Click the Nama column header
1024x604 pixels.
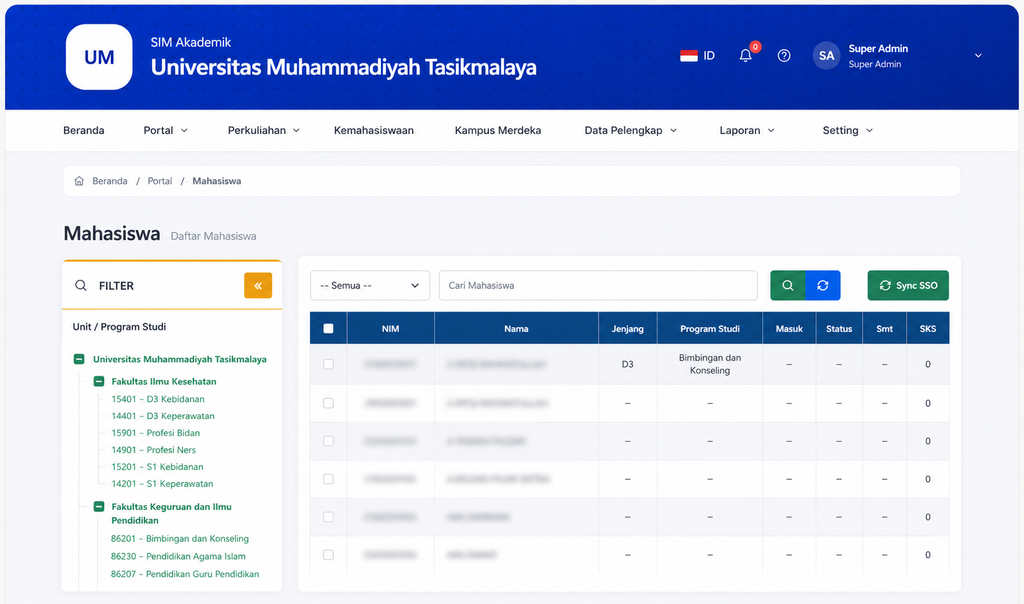tap(516, 328)
